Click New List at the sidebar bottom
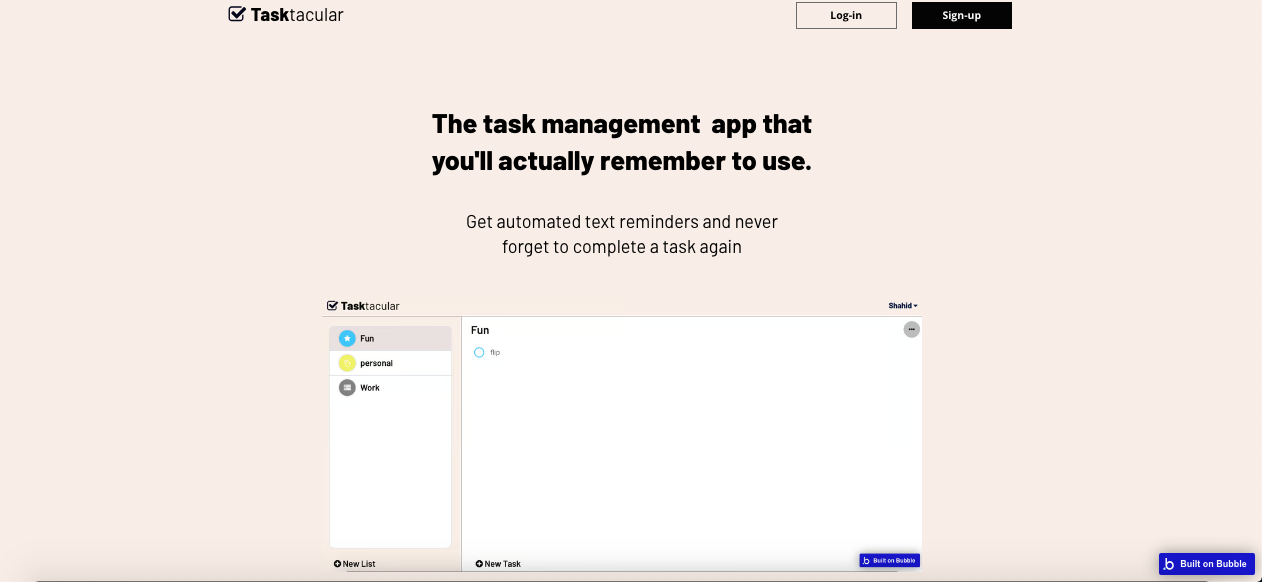 point(355,564)
